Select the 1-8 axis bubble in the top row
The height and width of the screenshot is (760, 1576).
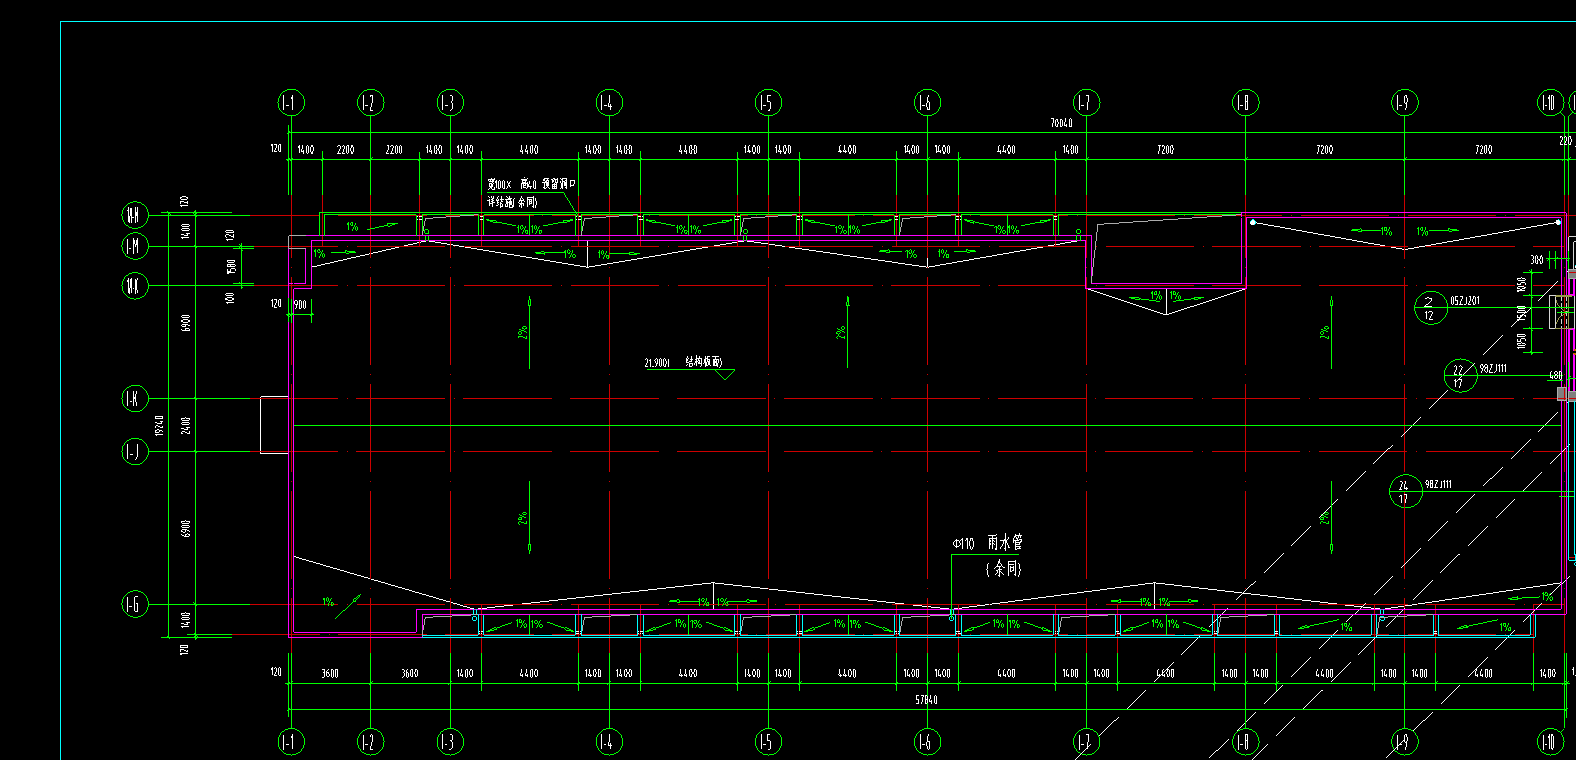(1245, 102)
